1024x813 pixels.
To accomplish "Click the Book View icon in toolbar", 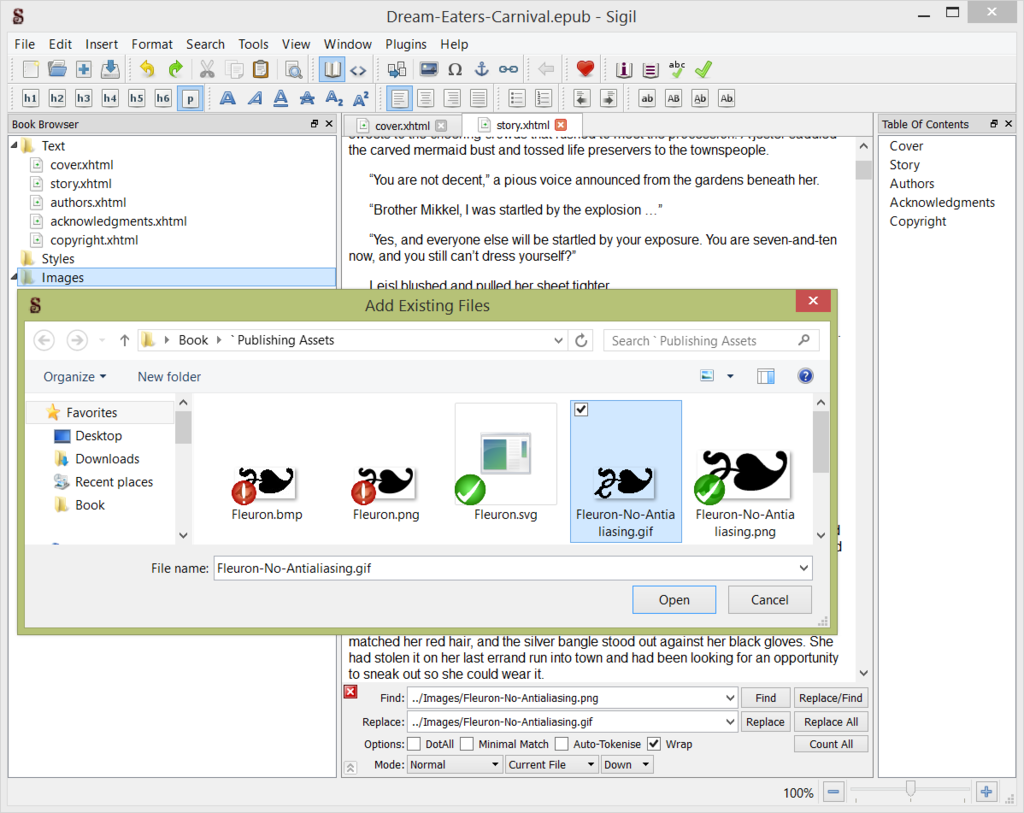I will [331, 69].
